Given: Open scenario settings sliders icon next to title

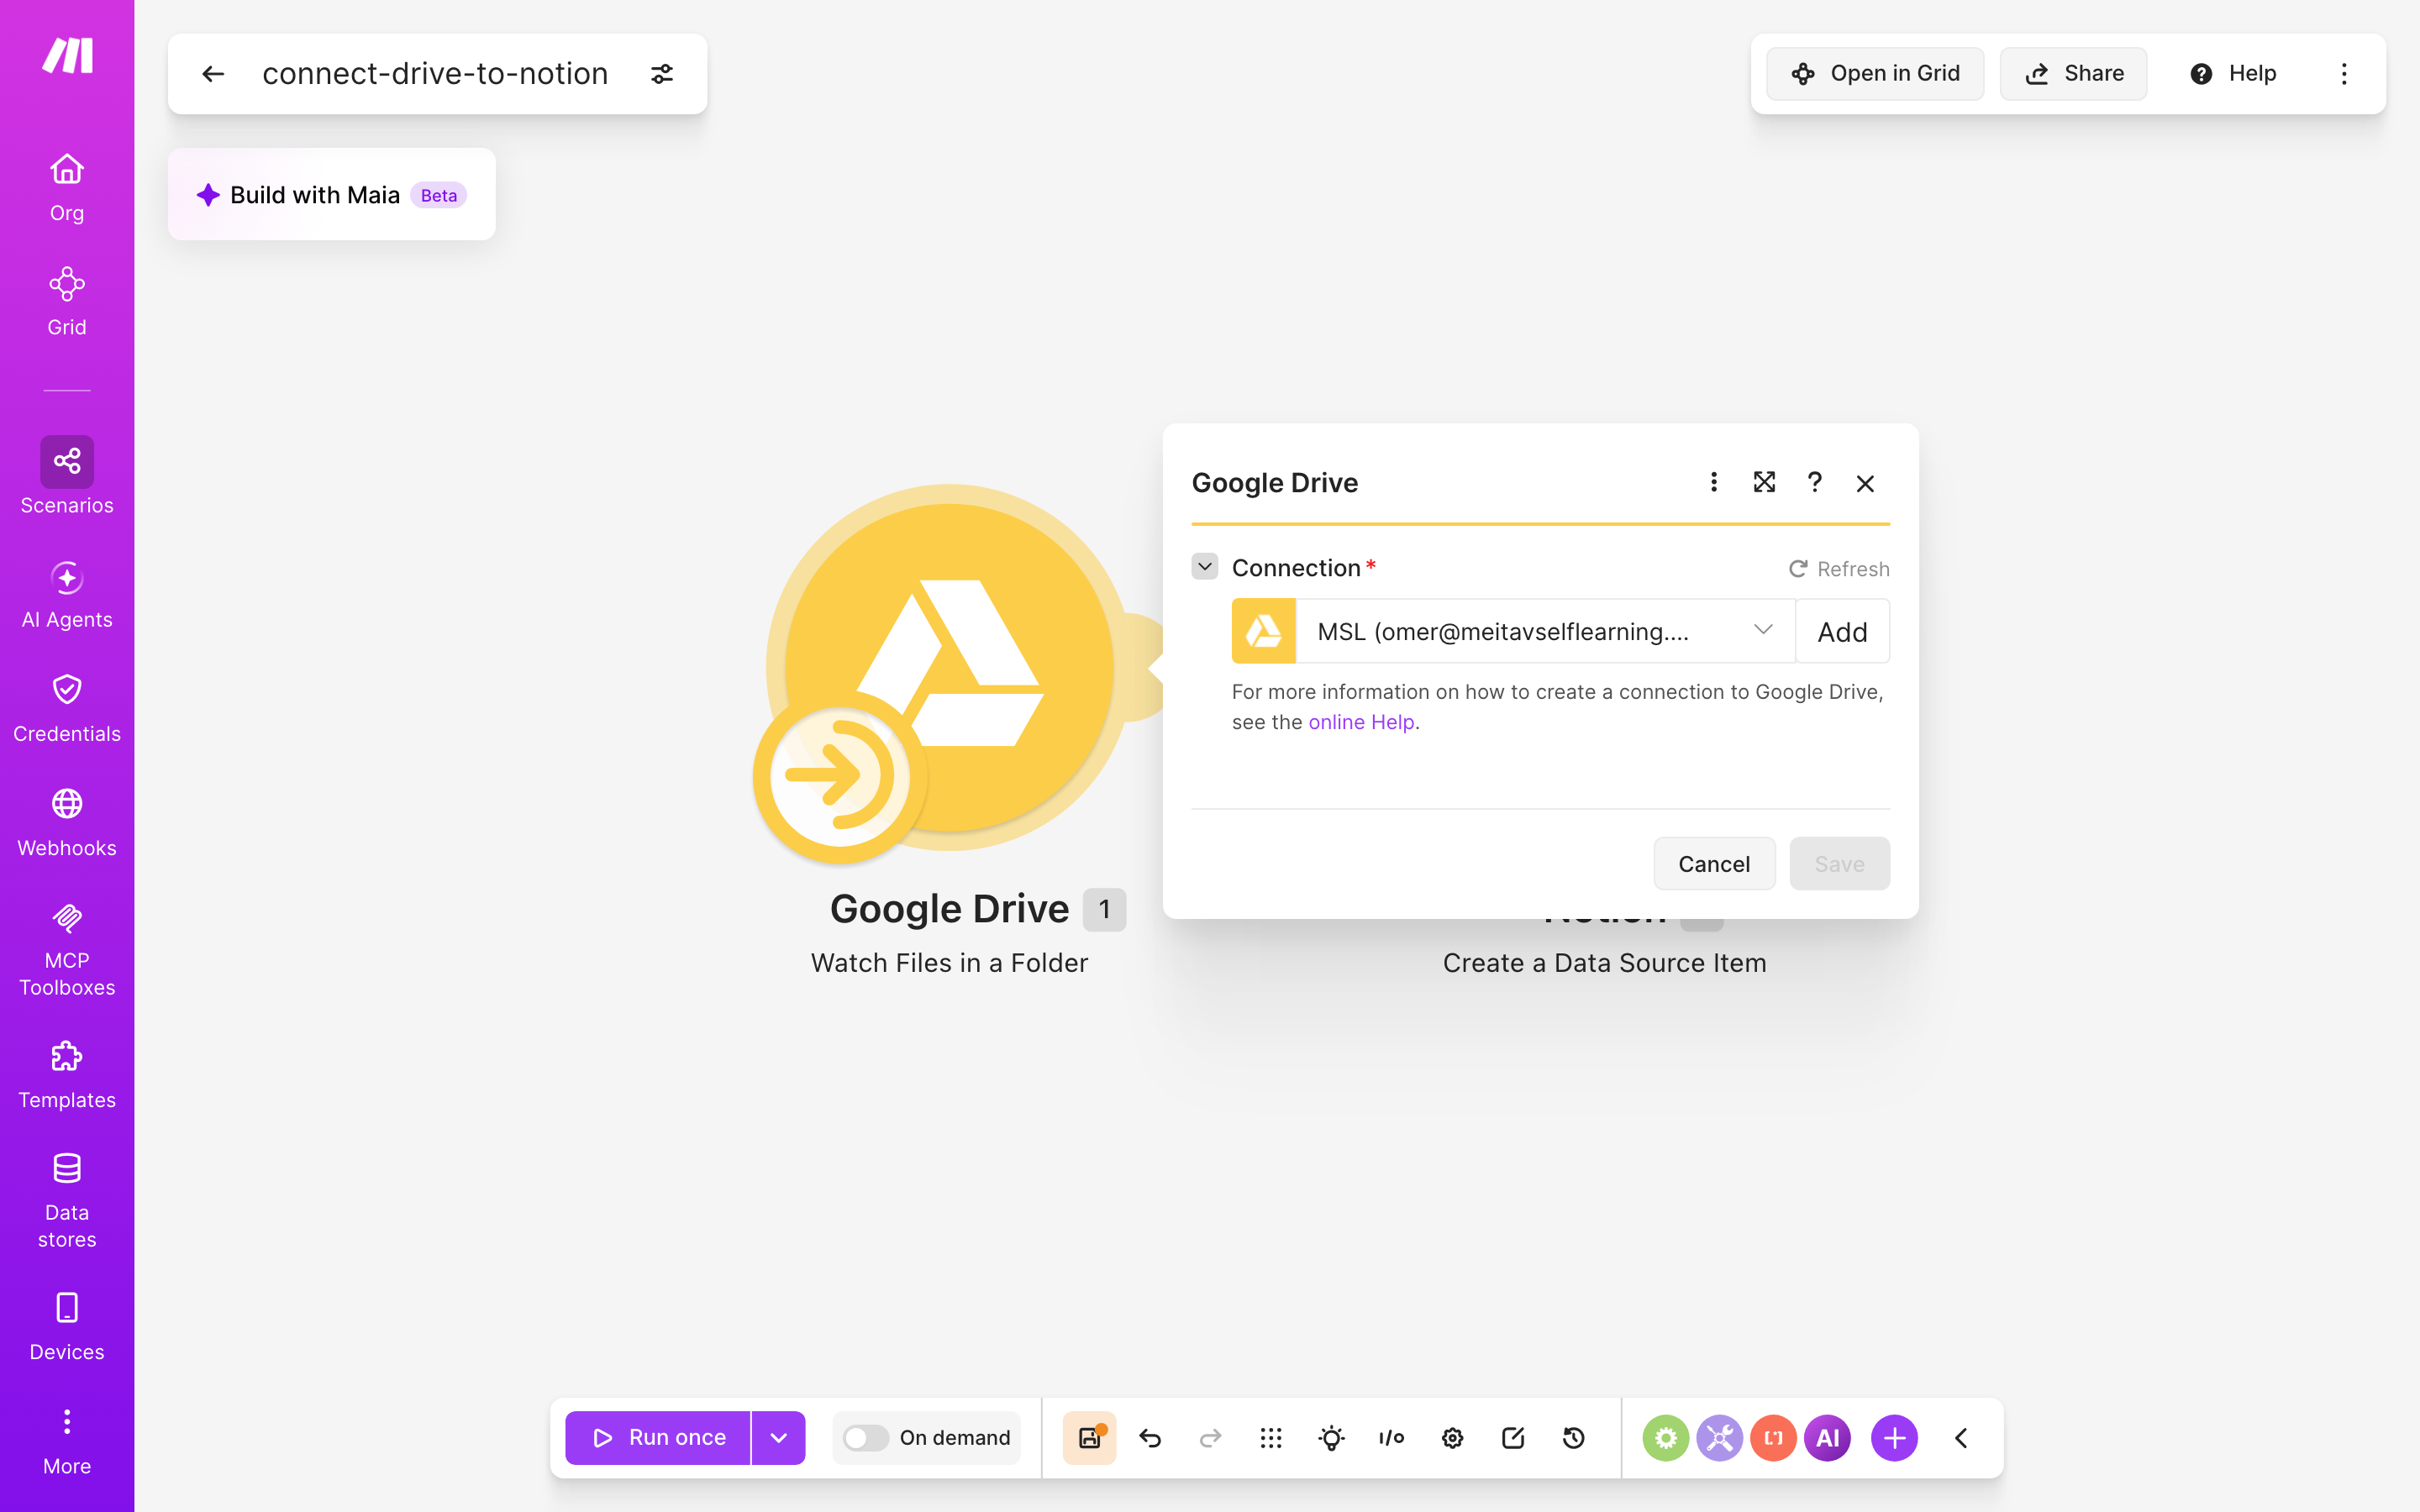Looking at the screenshot, I should (x=662, y=74).
